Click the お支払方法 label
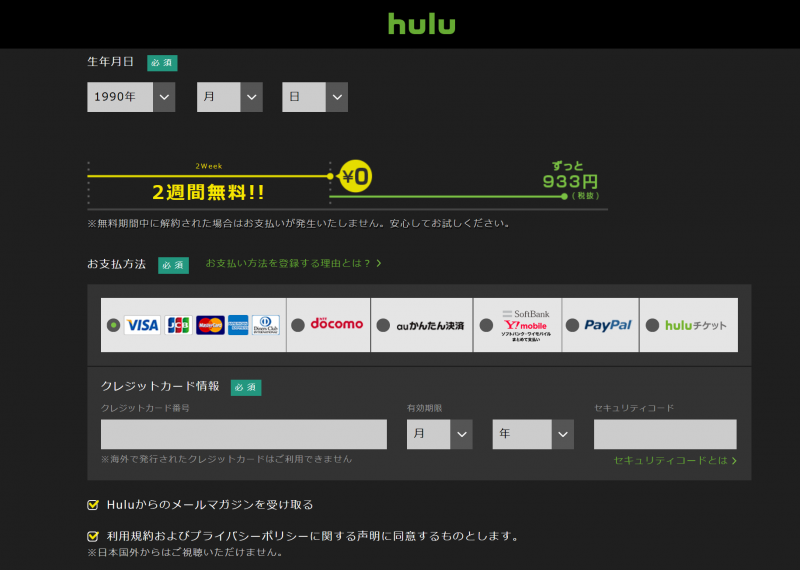Image resolution: width=800 pixels, height=570 pixels. pyautogui.click(x=116, y=264)
